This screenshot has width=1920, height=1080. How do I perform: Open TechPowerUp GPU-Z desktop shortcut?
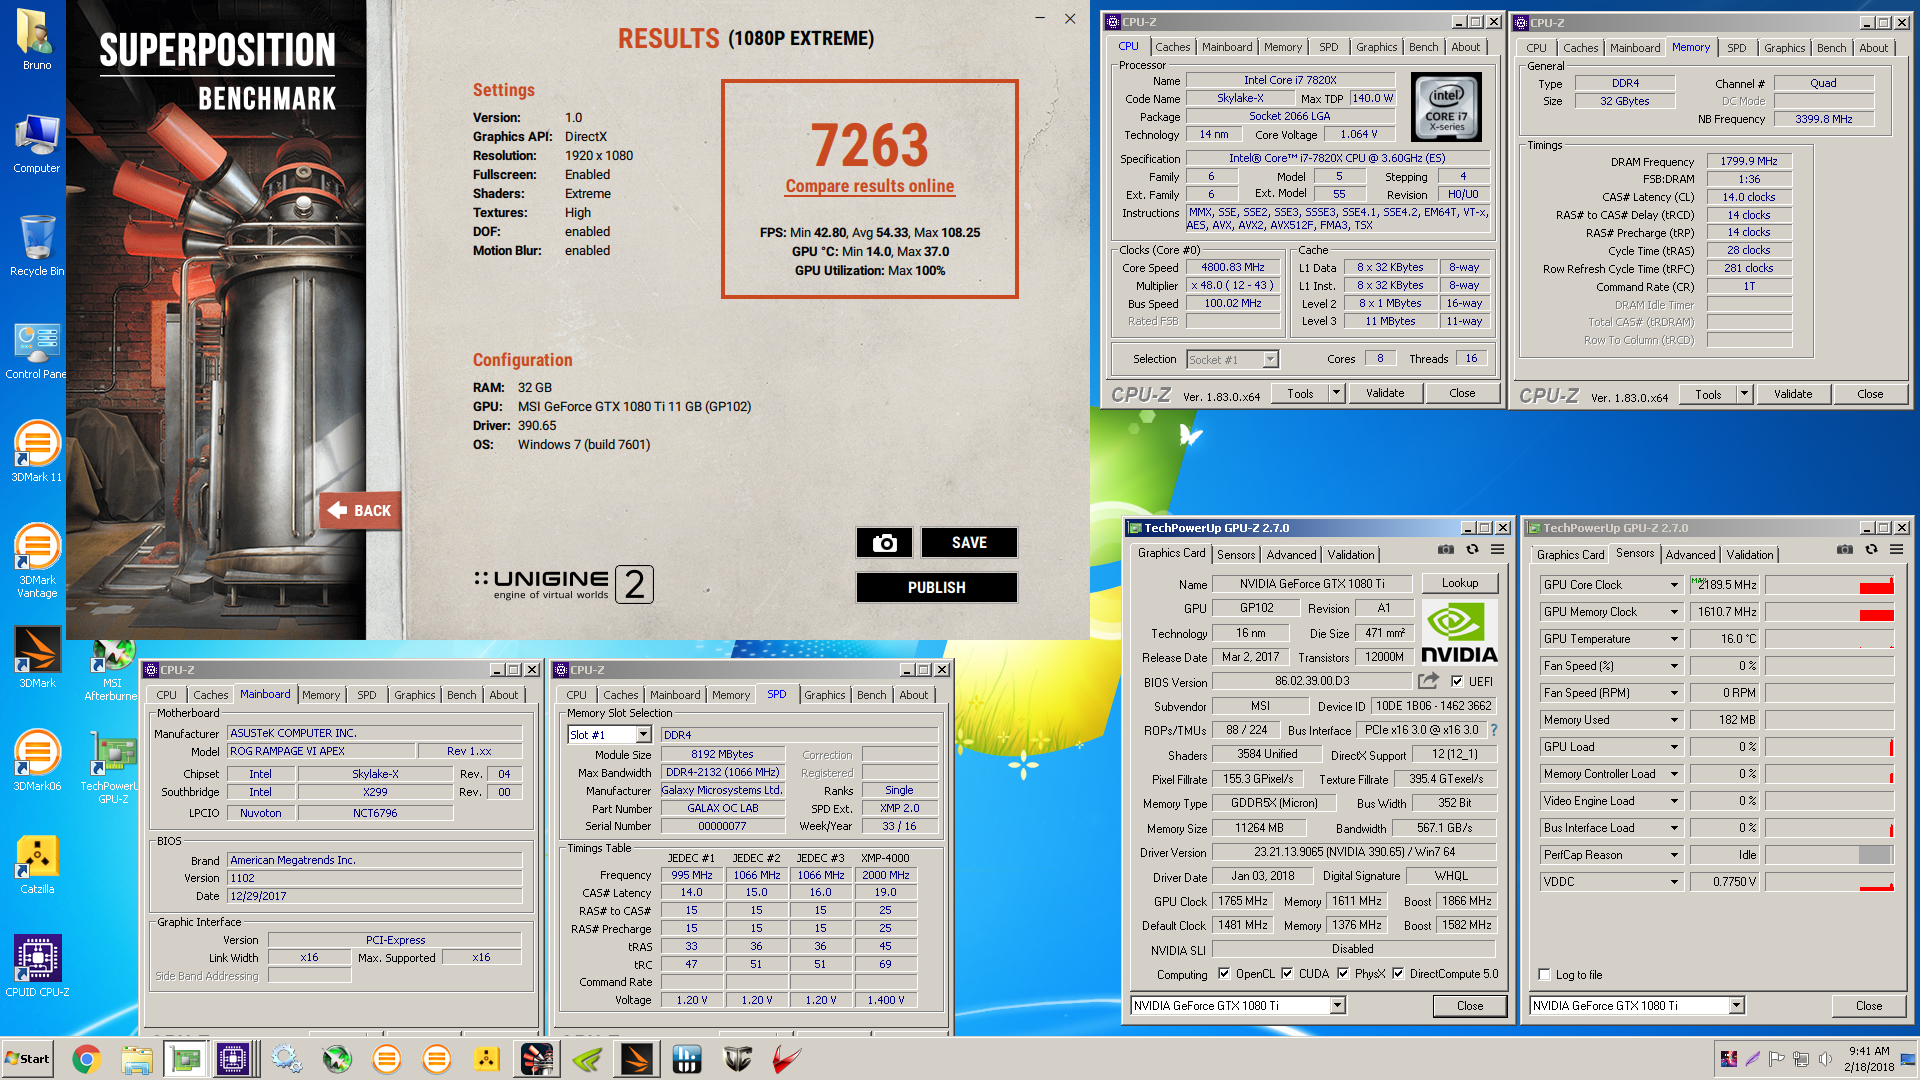[111, 767]
